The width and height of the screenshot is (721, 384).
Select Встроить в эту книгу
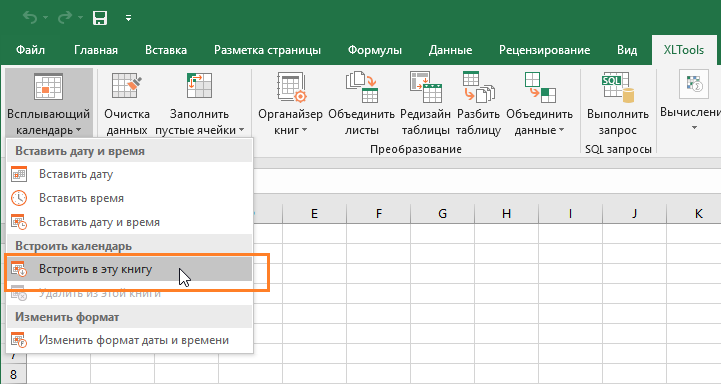coord(129,269)
